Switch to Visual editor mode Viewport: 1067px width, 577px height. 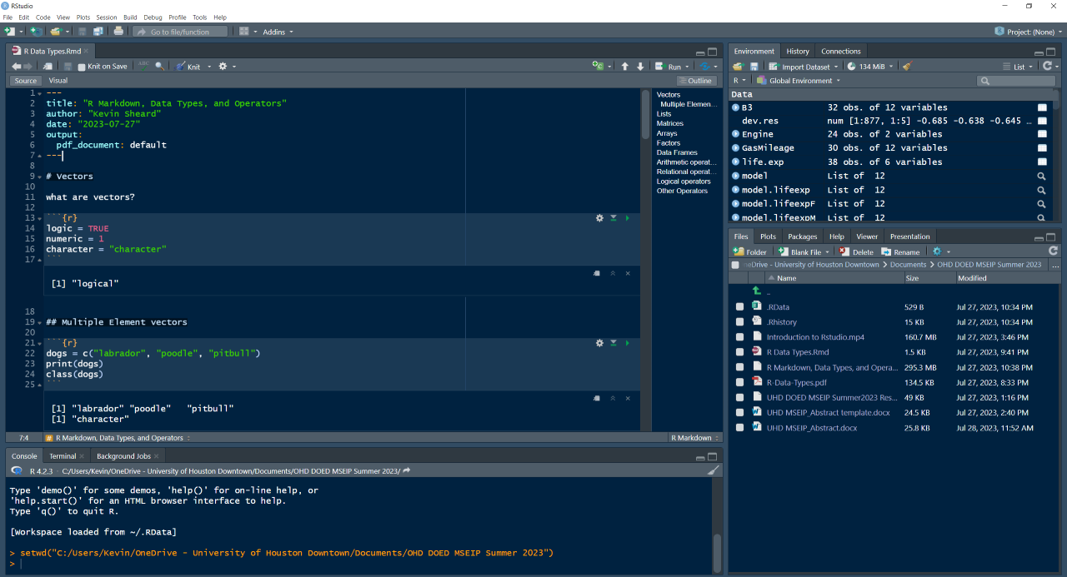tap(58, 80)
